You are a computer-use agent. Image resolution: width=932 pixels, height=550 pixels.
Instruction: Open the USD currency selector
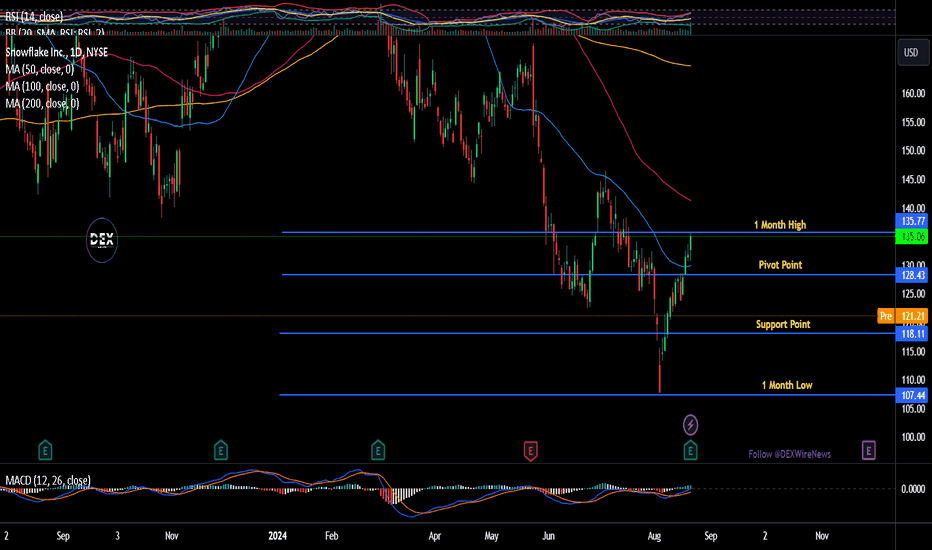click(x=911, y=52)
